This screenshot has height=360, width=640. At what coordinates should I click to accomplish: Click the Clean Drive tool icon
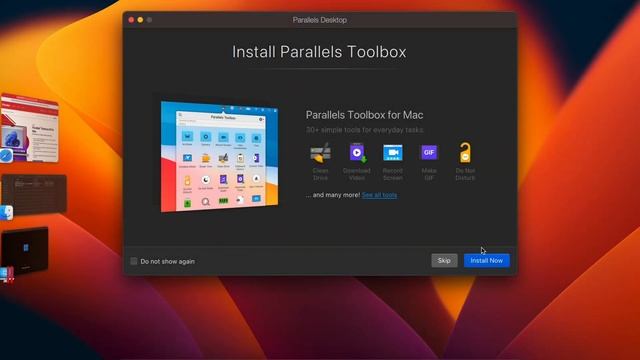(320, 153)
